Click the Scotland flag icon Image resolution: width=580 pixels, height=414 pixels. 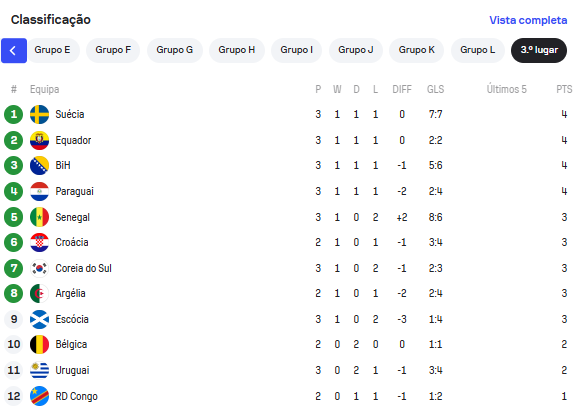[x=39, y=319]
